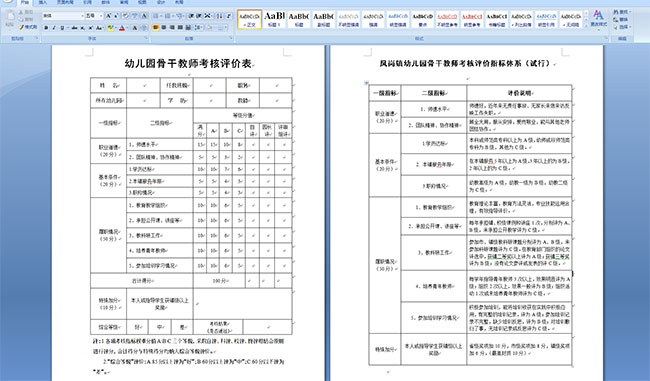
Task: Open the Page Layout ribbon tab
Action: coord(65,2)
